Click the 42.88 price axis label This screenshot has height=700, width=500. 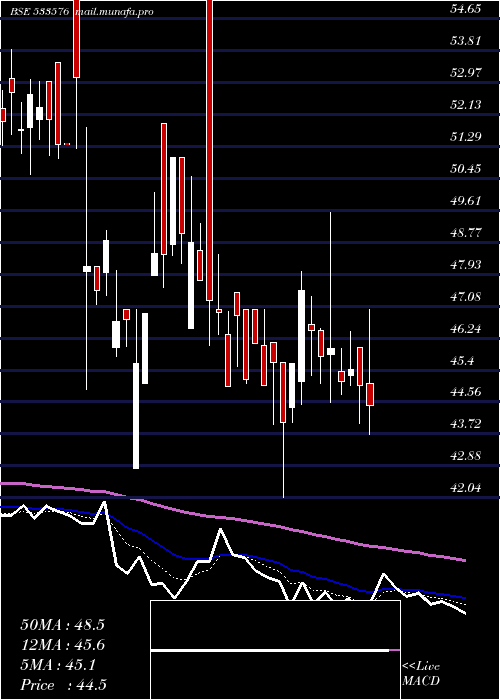(466, 456)
